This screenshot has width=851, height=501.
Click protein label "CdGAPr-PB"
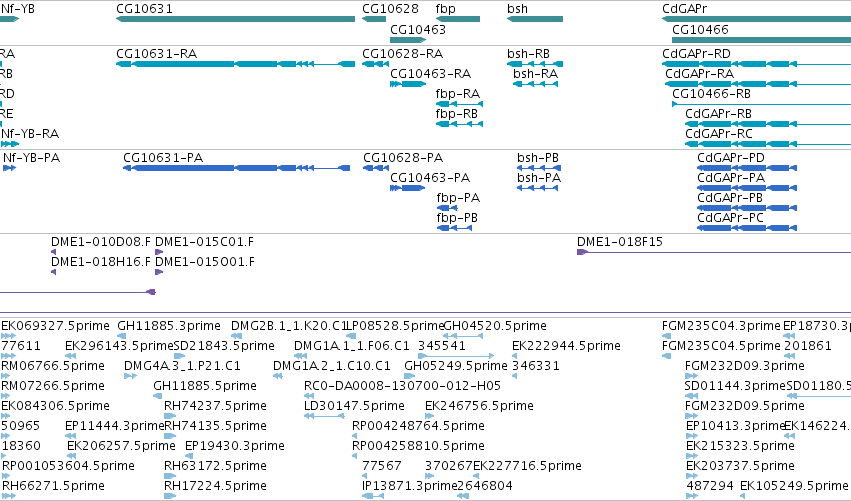point(730,198)
